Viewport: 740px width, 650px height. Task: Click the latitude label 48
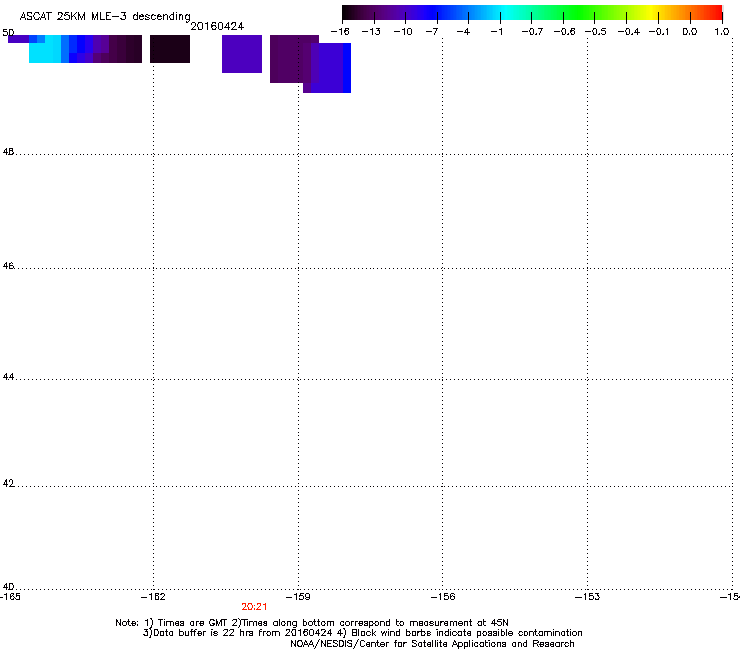[x=8, y=152]
